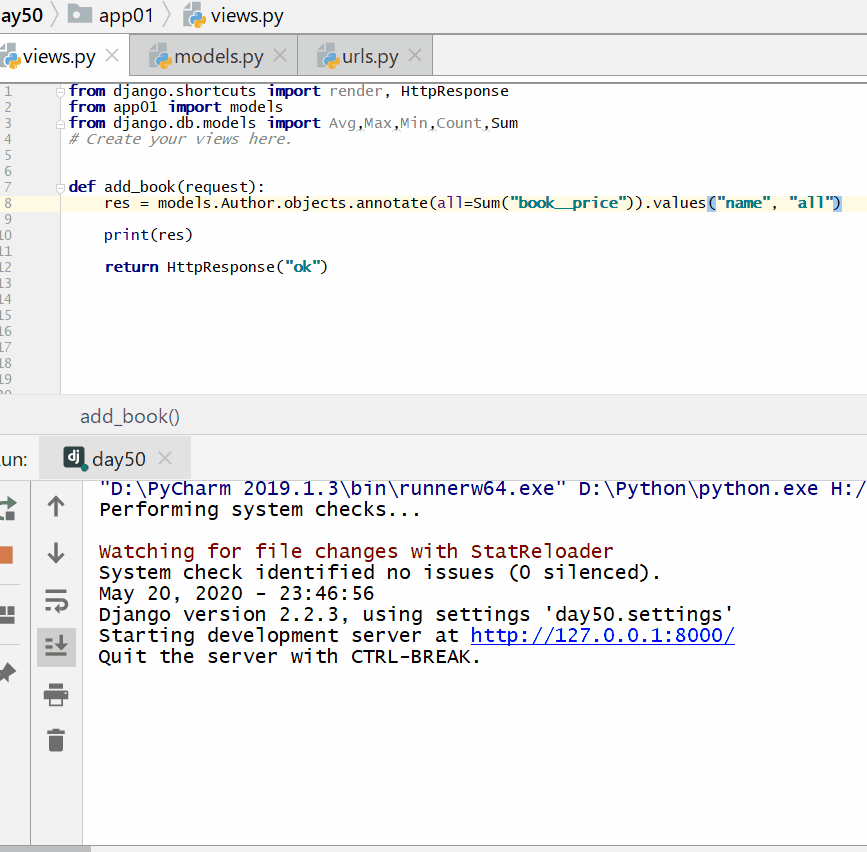Open the http://127.0.0.1:8000/ server link

tap(602, 636)
